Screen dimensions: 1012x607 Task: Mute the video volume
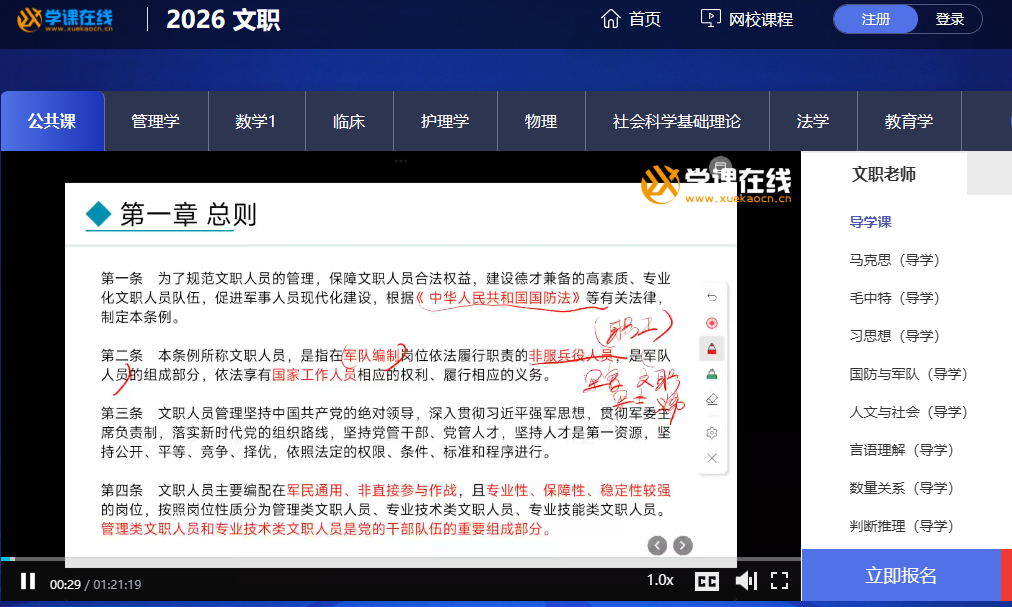pos(746,581)
